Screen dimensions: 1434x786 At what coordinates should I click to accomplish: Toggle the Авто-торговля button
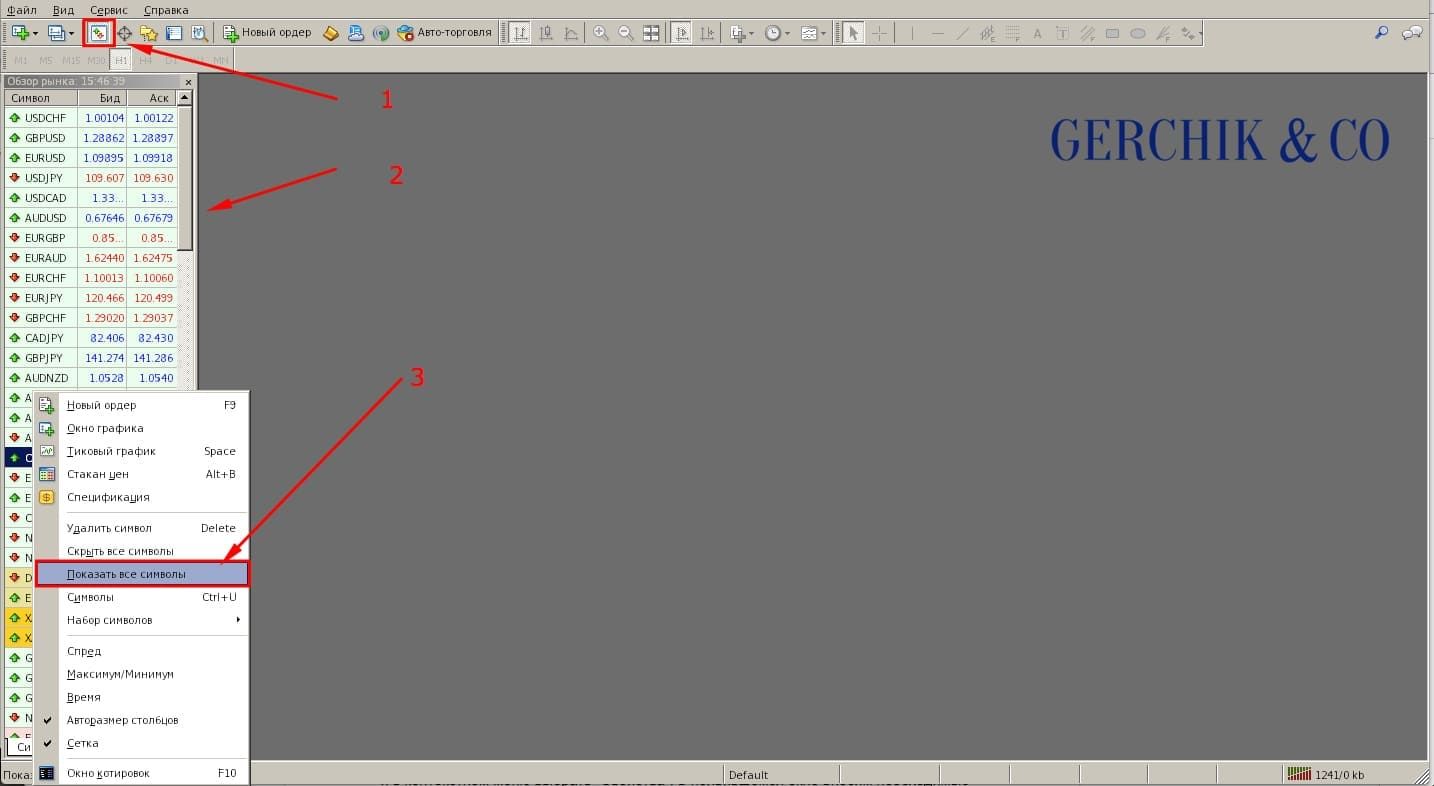(x=445, y=33)
